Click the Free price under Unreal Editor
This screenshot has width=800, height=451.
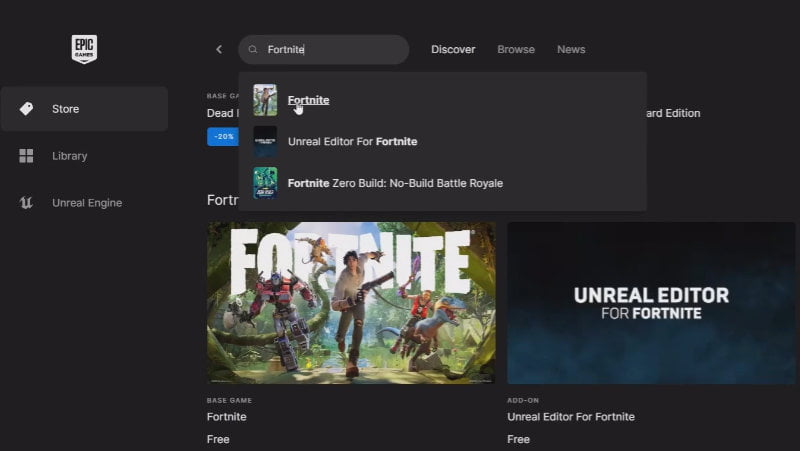518,439
